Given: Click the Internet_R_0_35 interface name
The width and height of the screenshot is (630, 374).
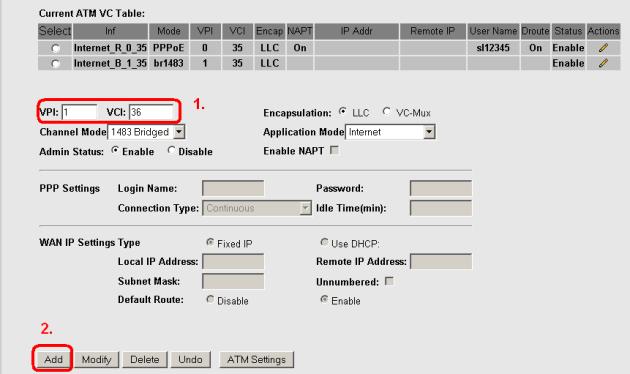Looking at the screenshot, I should pos(110,48).
